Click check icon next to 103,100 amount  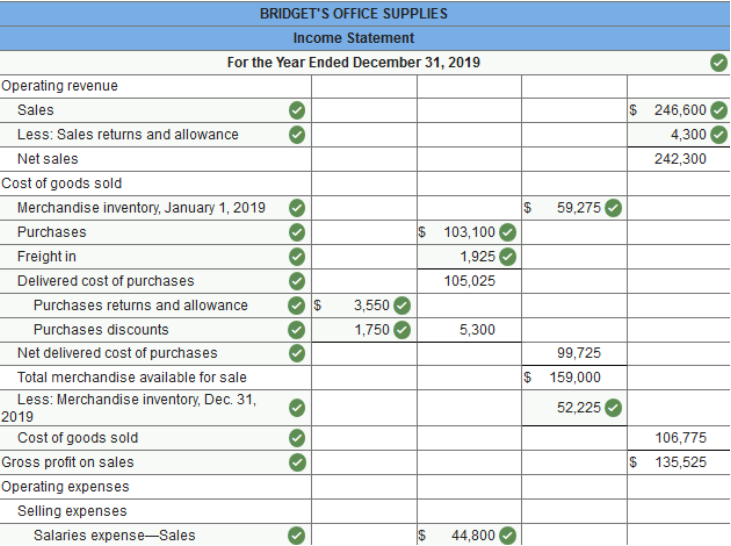(508, 232)
